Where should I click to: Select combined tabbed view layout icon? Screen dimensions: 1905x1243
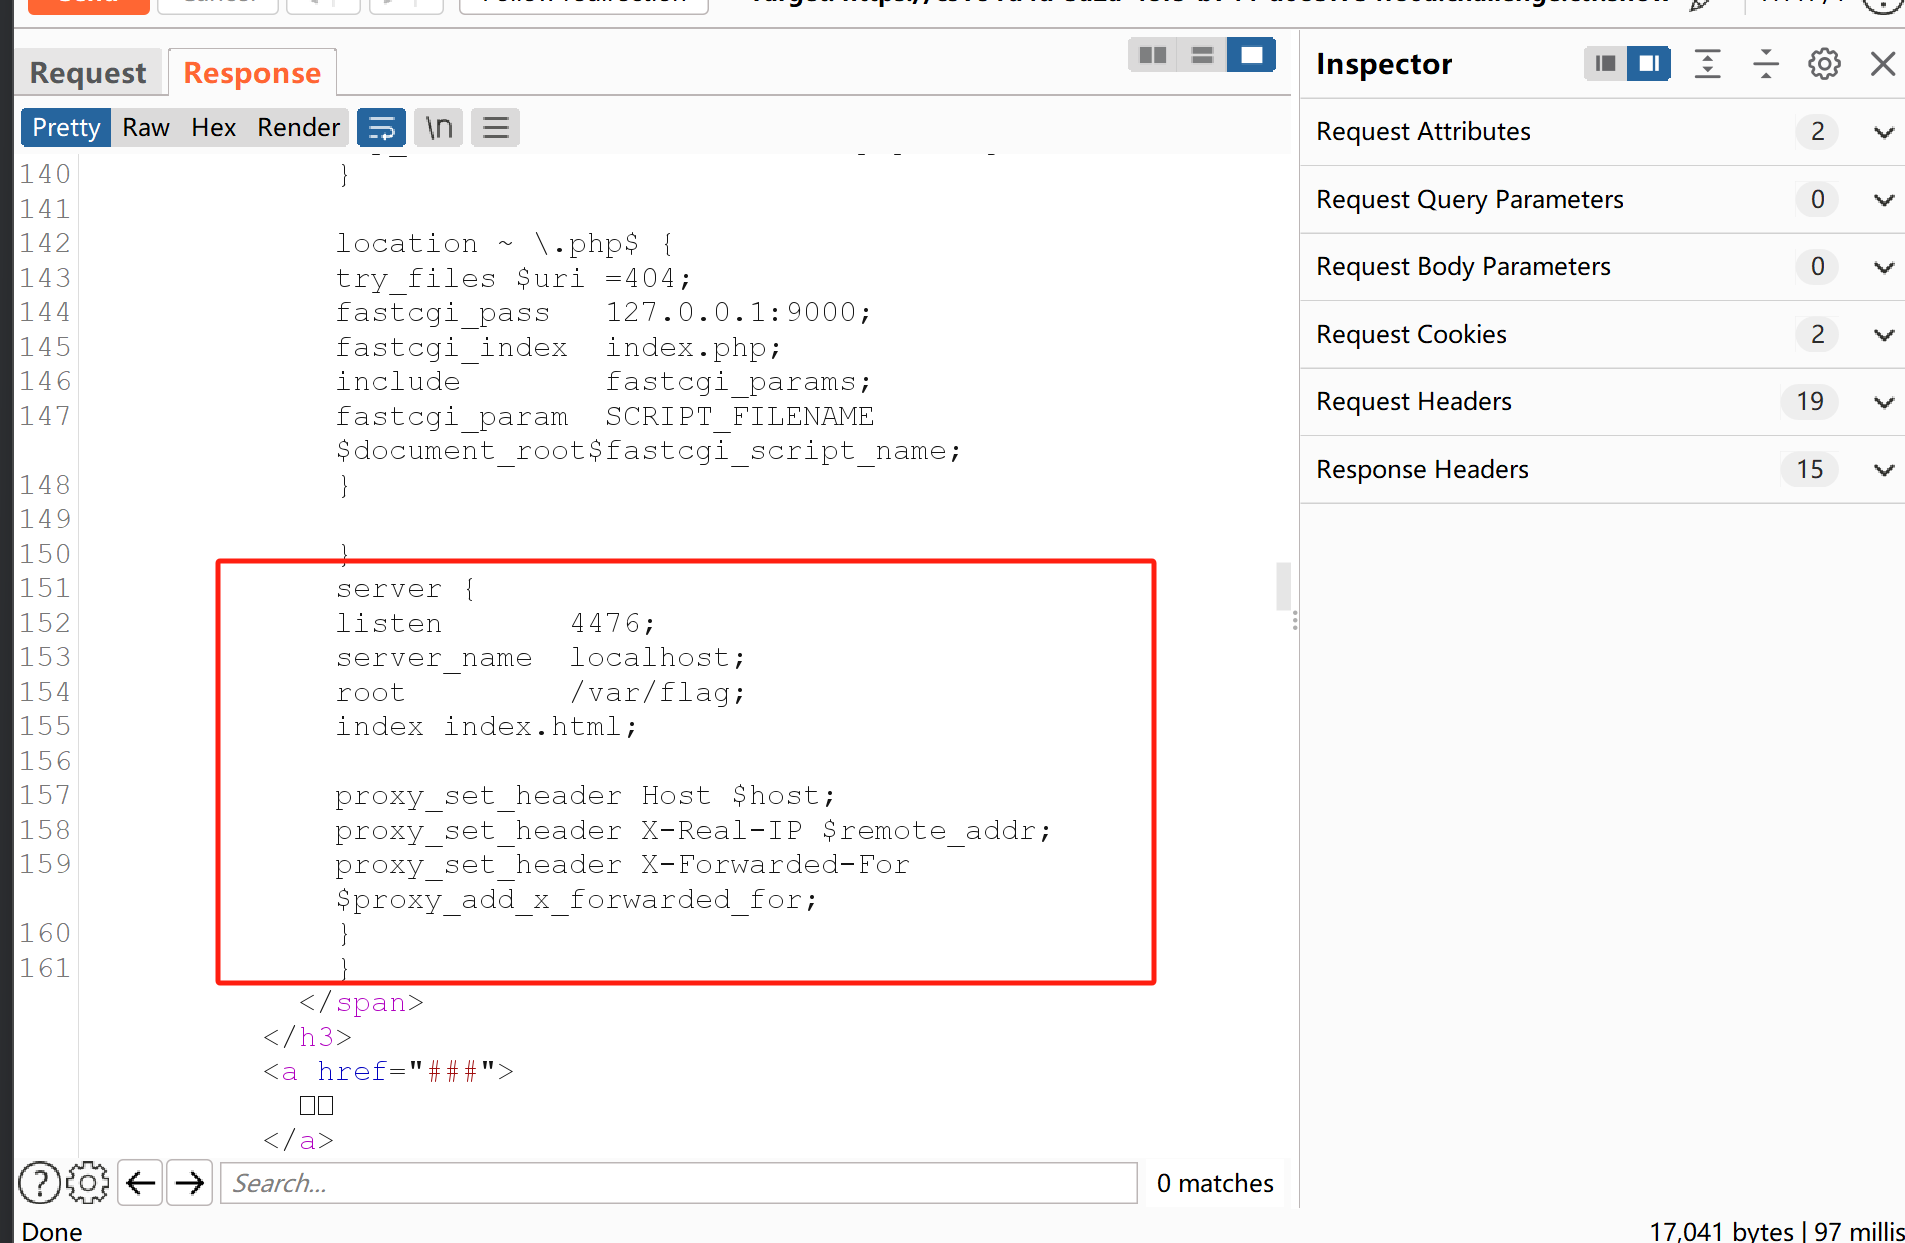1251,55
